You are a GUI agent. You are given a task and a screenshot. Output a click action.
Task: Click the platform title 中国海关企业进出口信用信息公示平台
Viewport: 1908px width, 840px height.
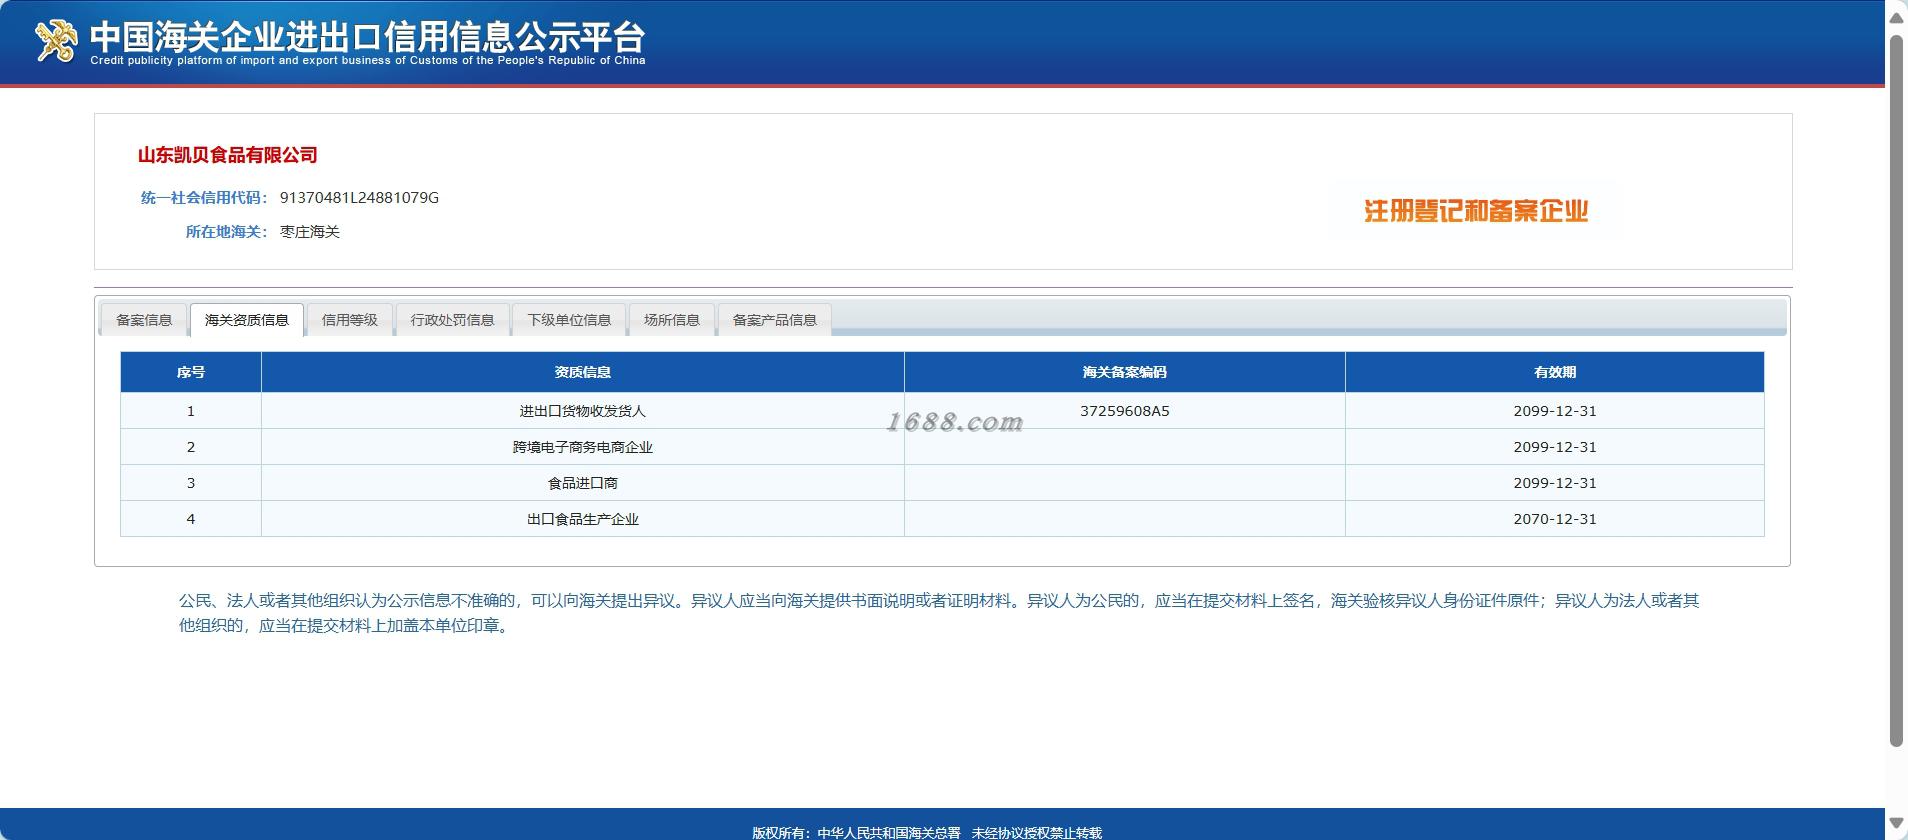tap(367, 37)
